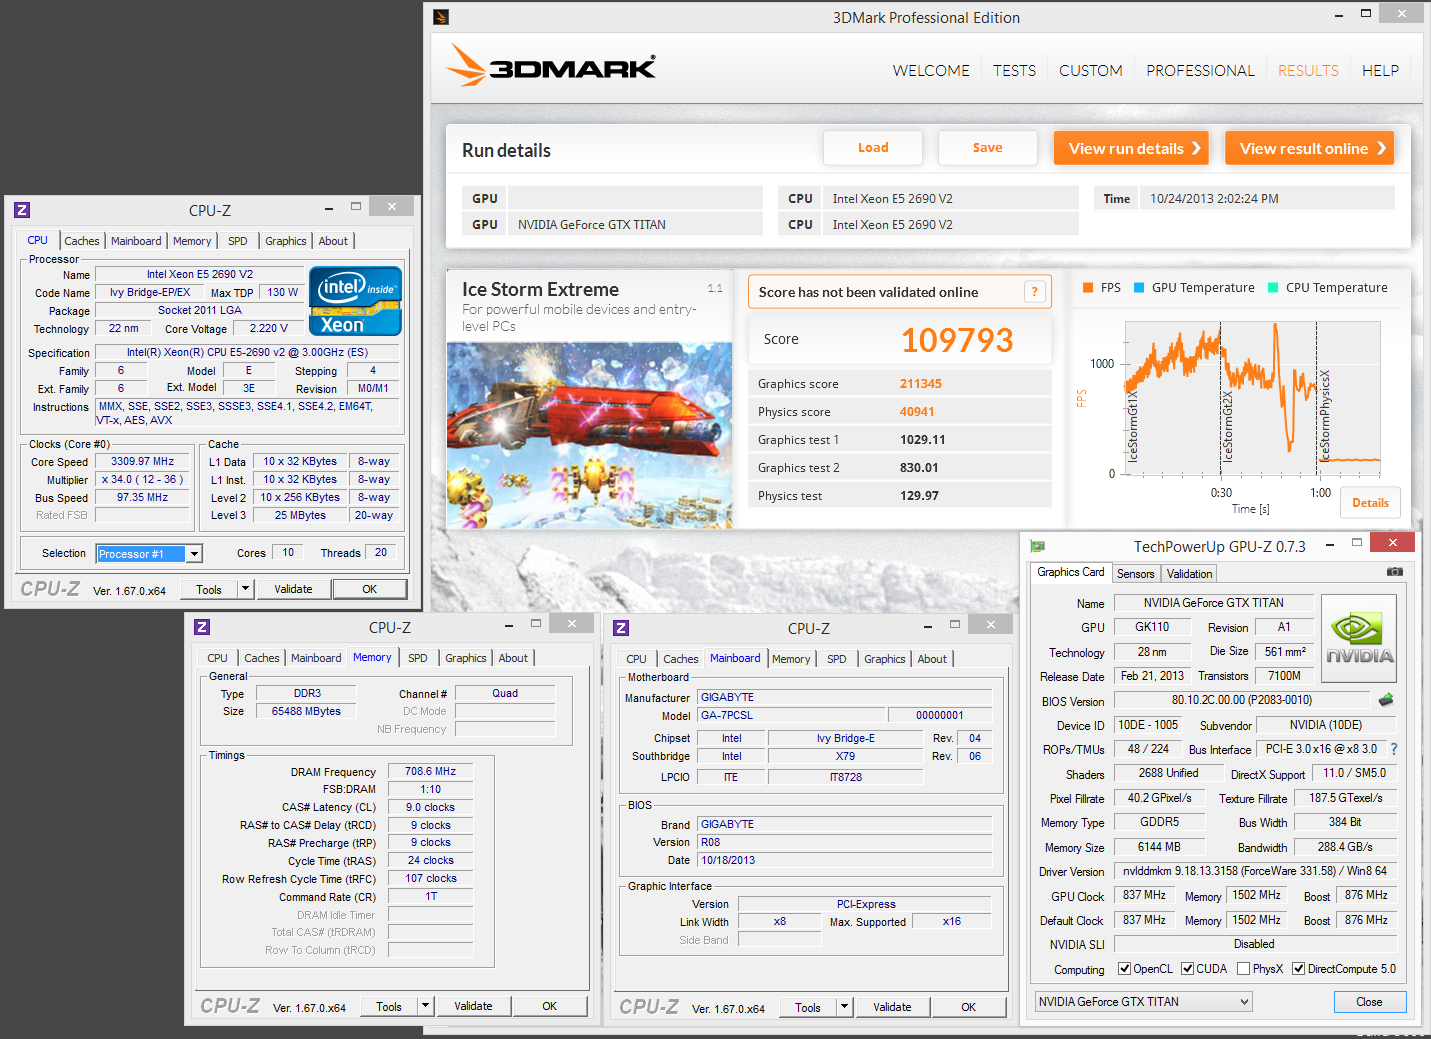Expand Tools dropdown arrow in CPU-Z CPU window

pyautogui.click(x=245, y=589)
